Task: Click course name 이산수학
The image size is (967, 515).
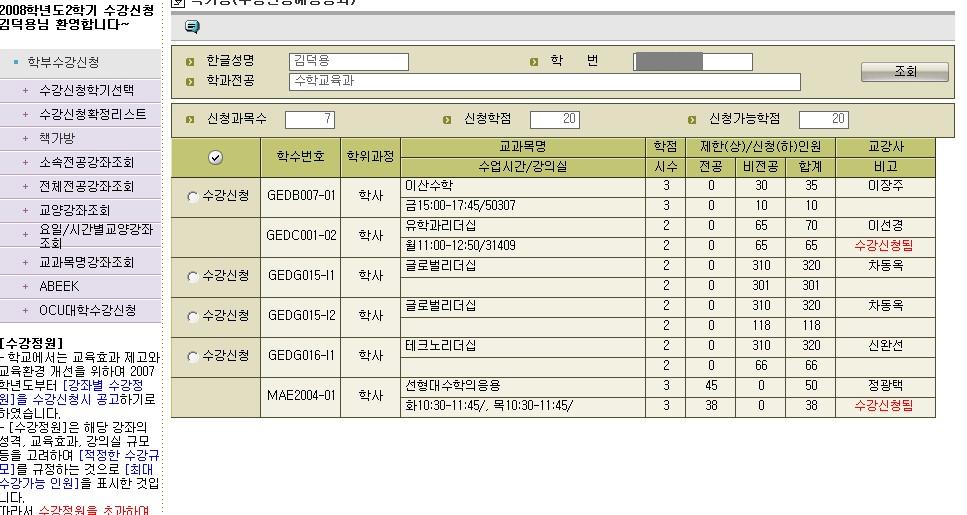Action: point(429,186)
